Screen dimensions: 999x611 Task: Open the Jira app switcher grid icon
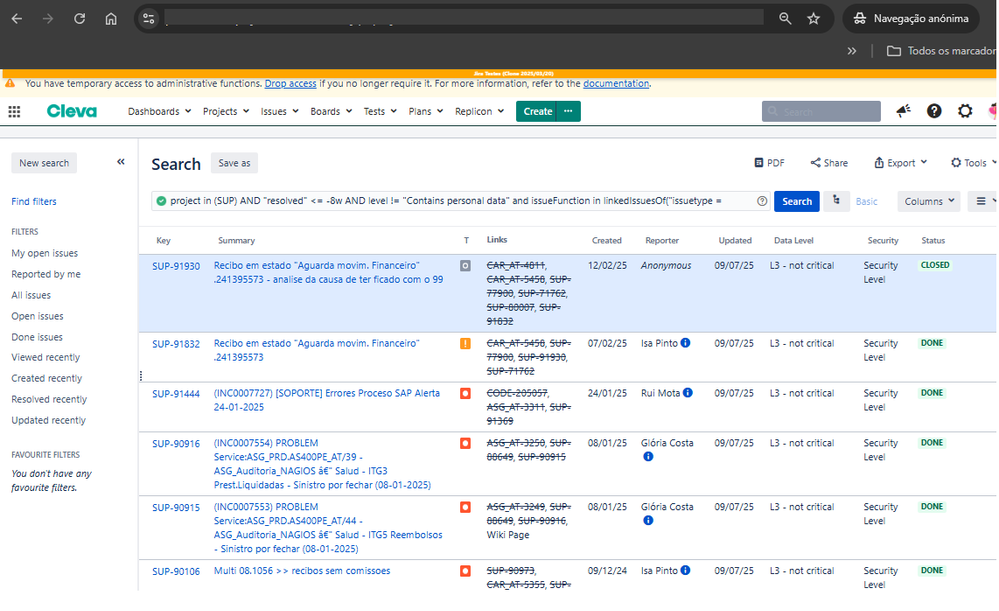pyautogui.click(x=14, y=112)
